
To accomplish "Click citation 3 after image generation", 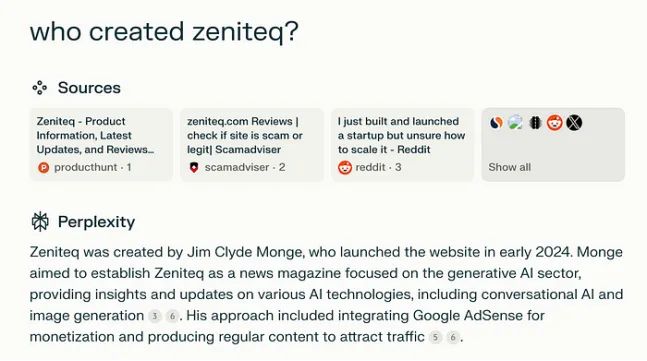I will (155, 316).
